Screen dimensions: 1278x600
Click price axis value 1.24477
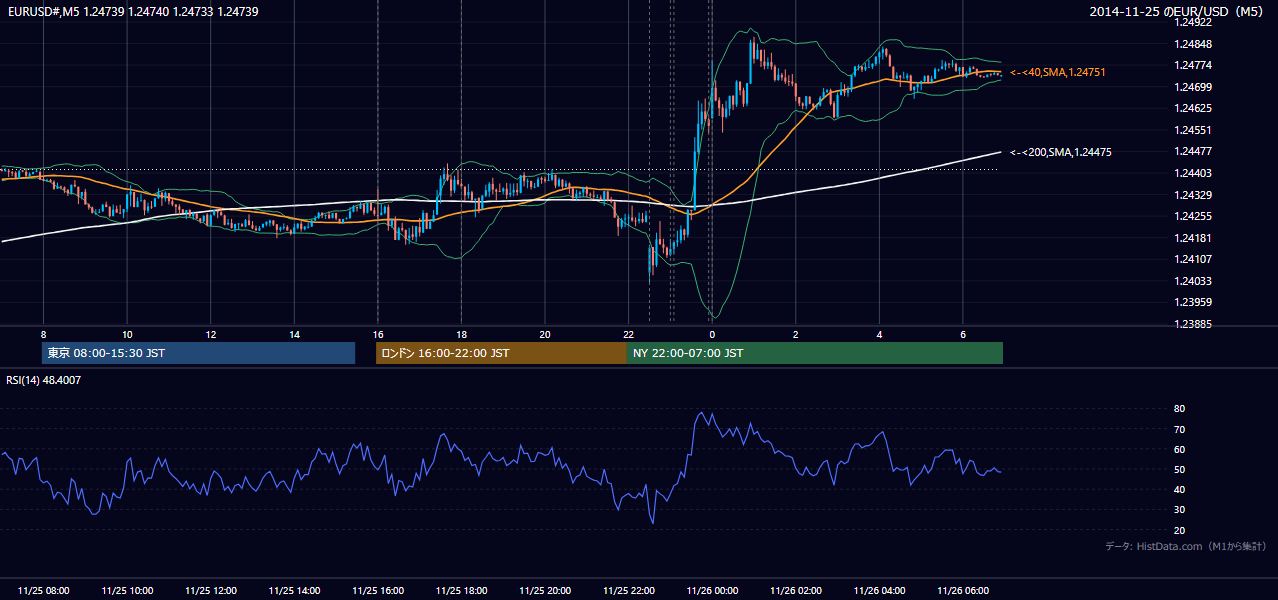coord(1193,151)
